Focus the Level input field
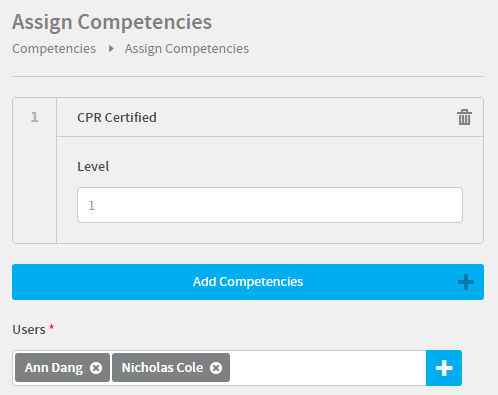The height and width of the screenshot is (395, 498). 270,205
